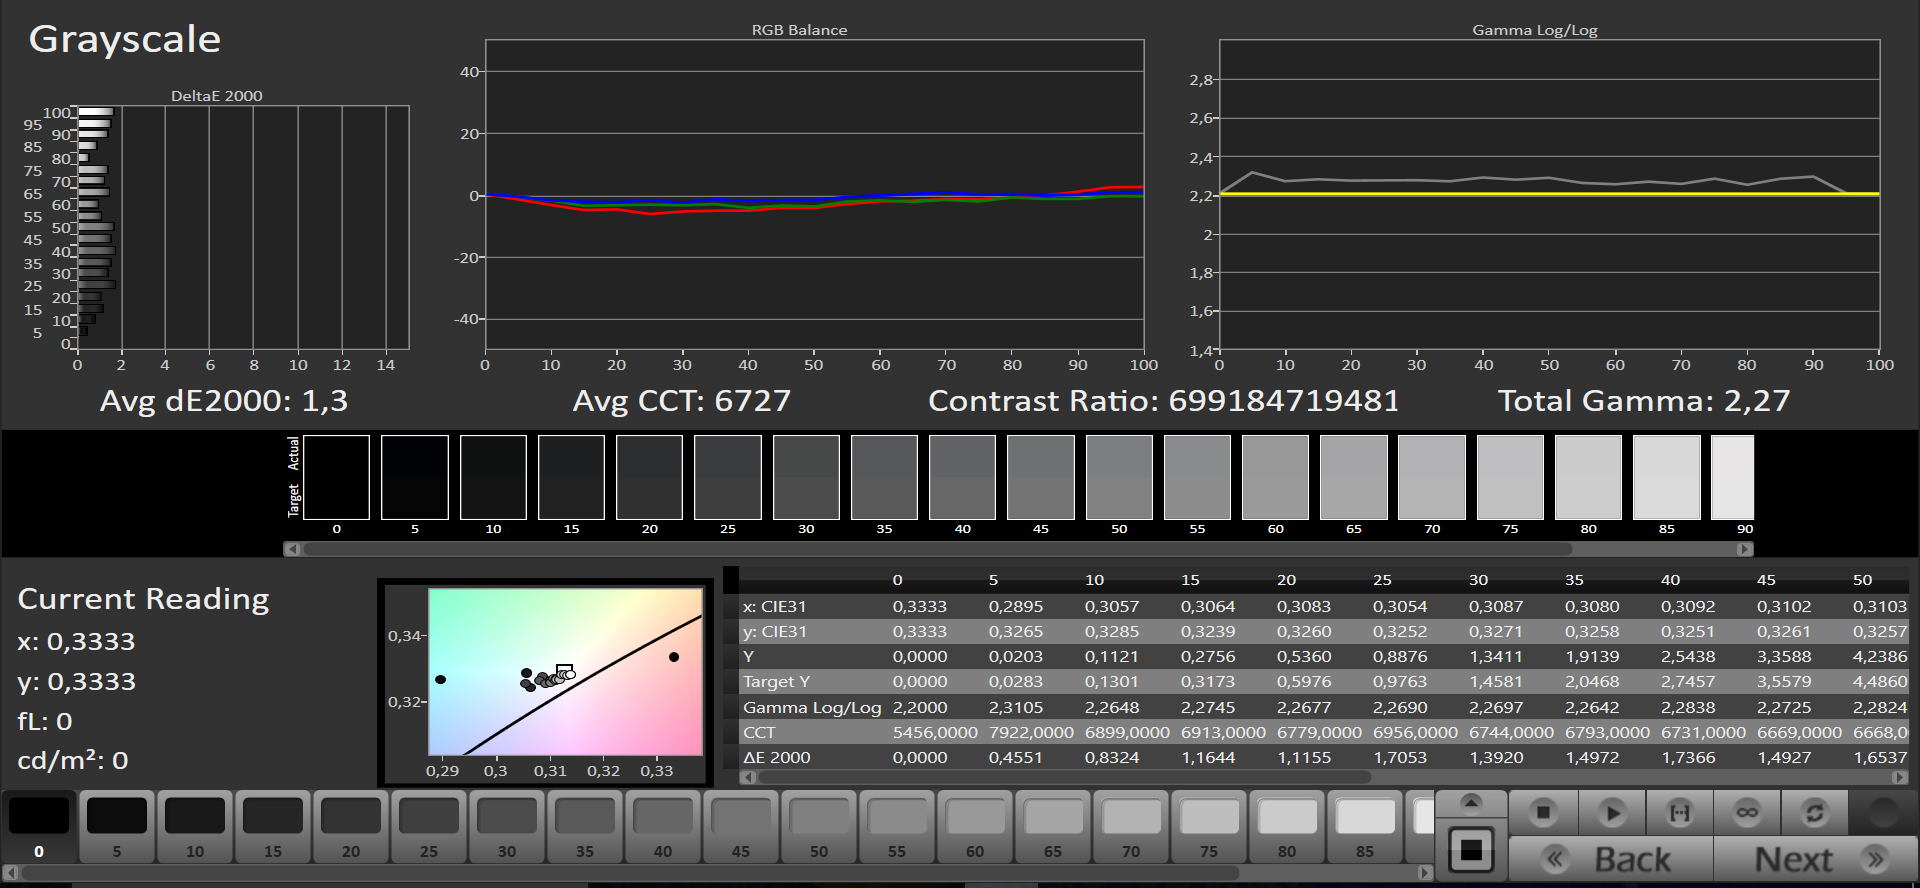Click the ΔE 2000 row label

click(777, 757)
